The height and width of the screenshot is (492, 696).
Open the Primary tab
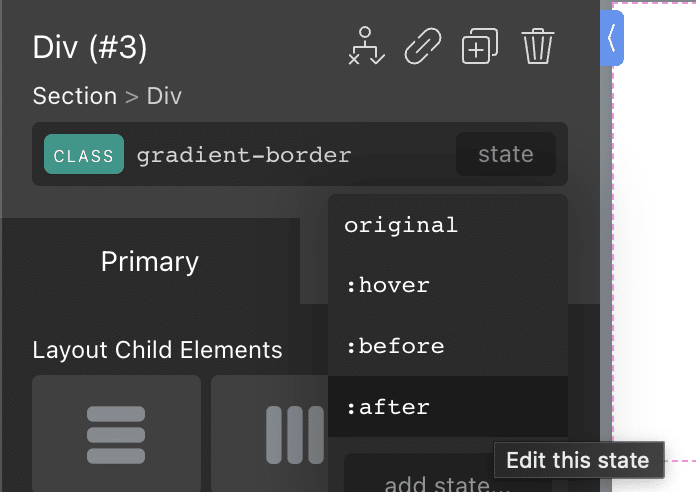(150, 261)
